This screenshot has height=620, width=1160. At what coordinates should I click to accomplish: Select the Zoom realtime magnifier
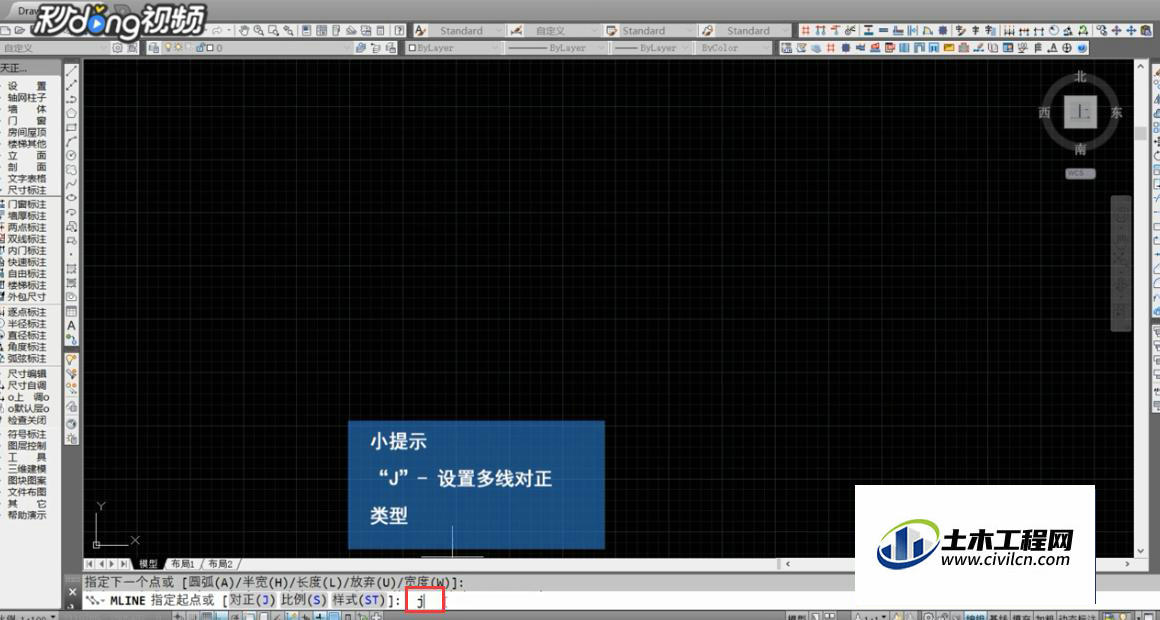click(x=259, y=30)
